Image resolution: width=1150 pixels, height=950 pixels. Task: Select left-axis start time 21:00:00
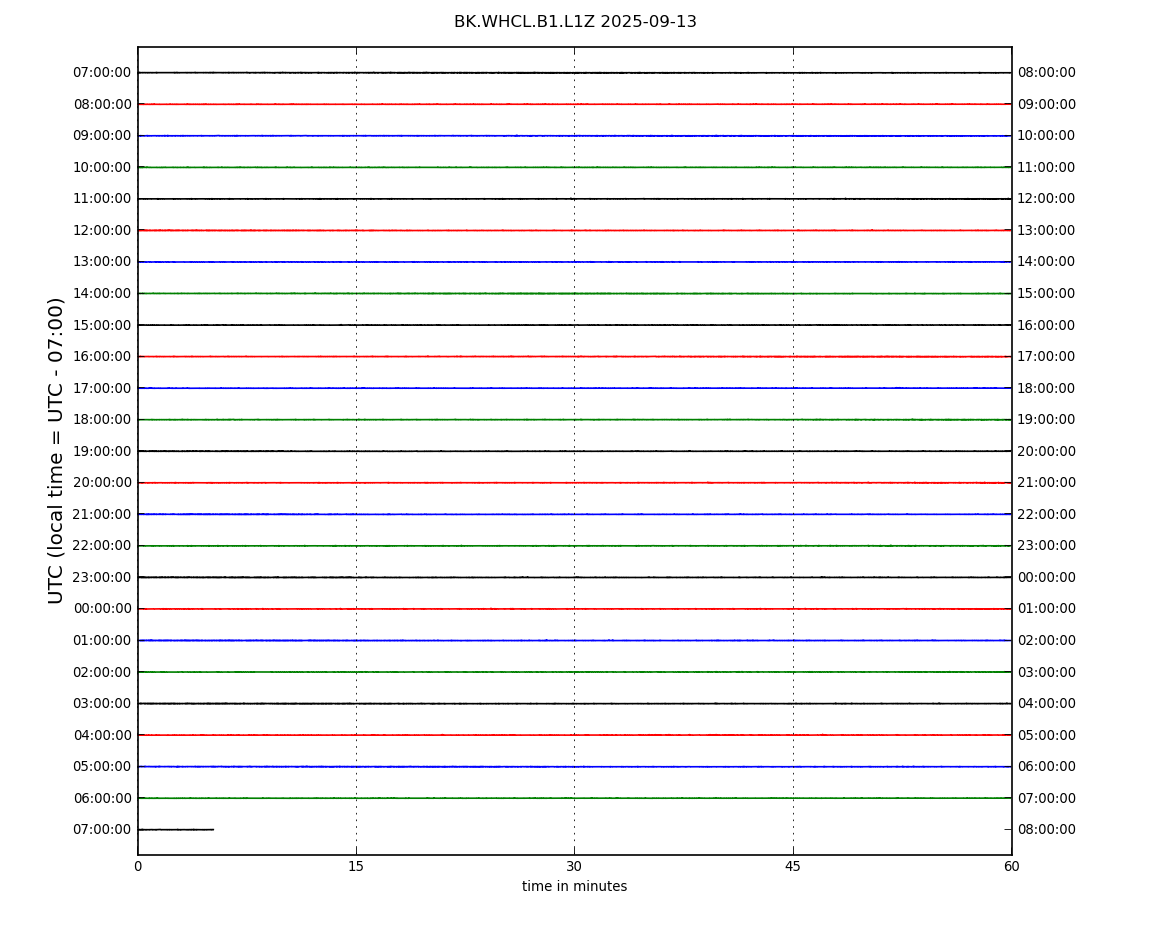point(102,514)
